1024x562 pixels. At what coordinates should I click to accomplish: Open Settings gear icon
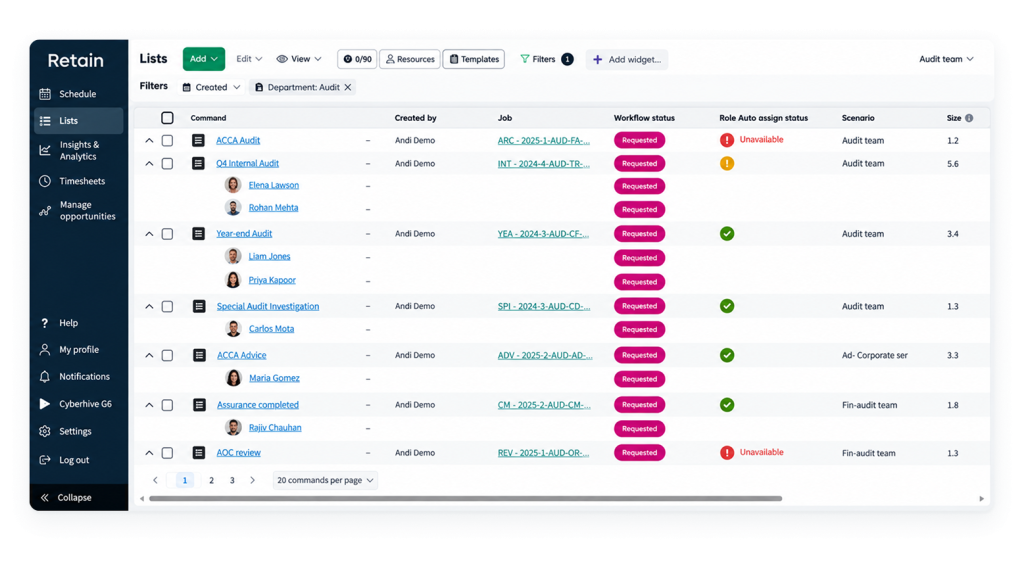pos(44,431)
